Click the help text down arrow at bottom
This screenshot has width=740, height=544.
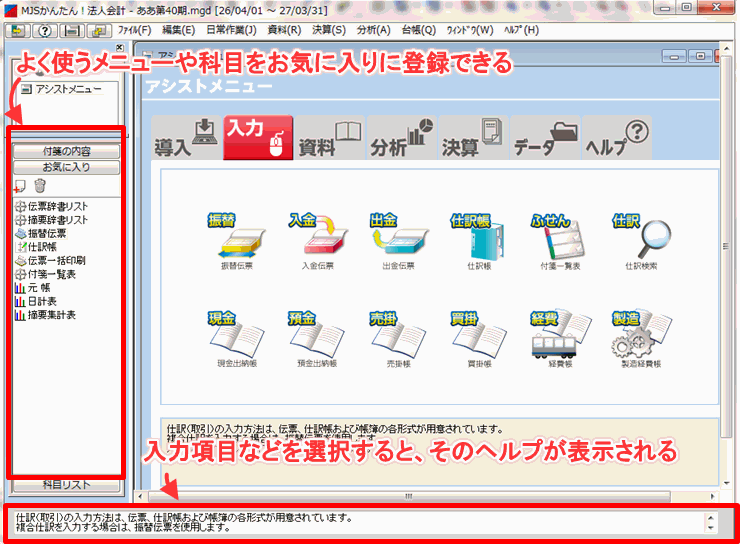(711, 528)
